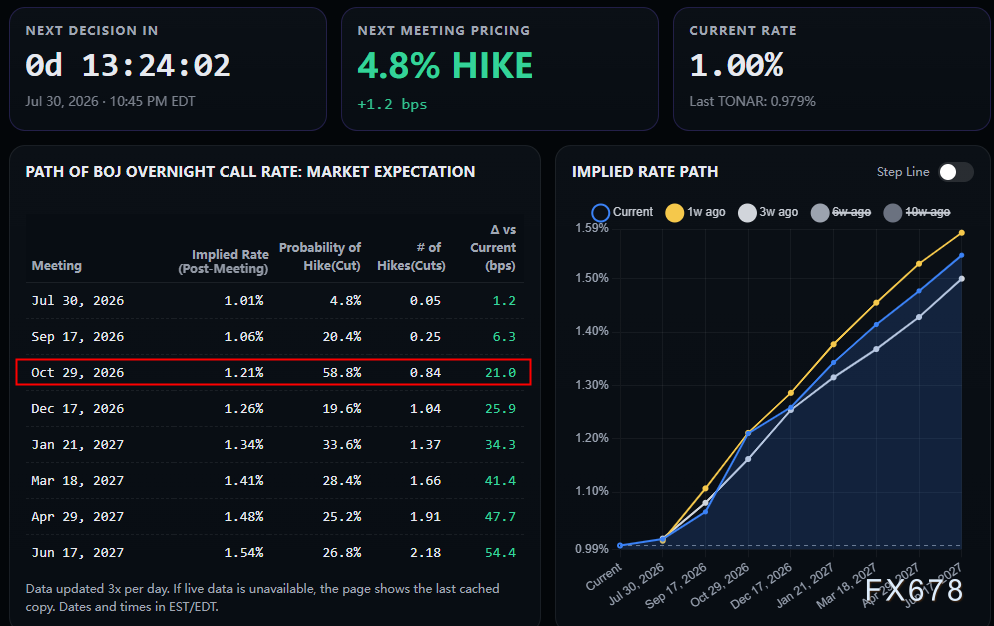
Task: Select the Sep 17, 2026 meeting row
Action: [274, 337]
